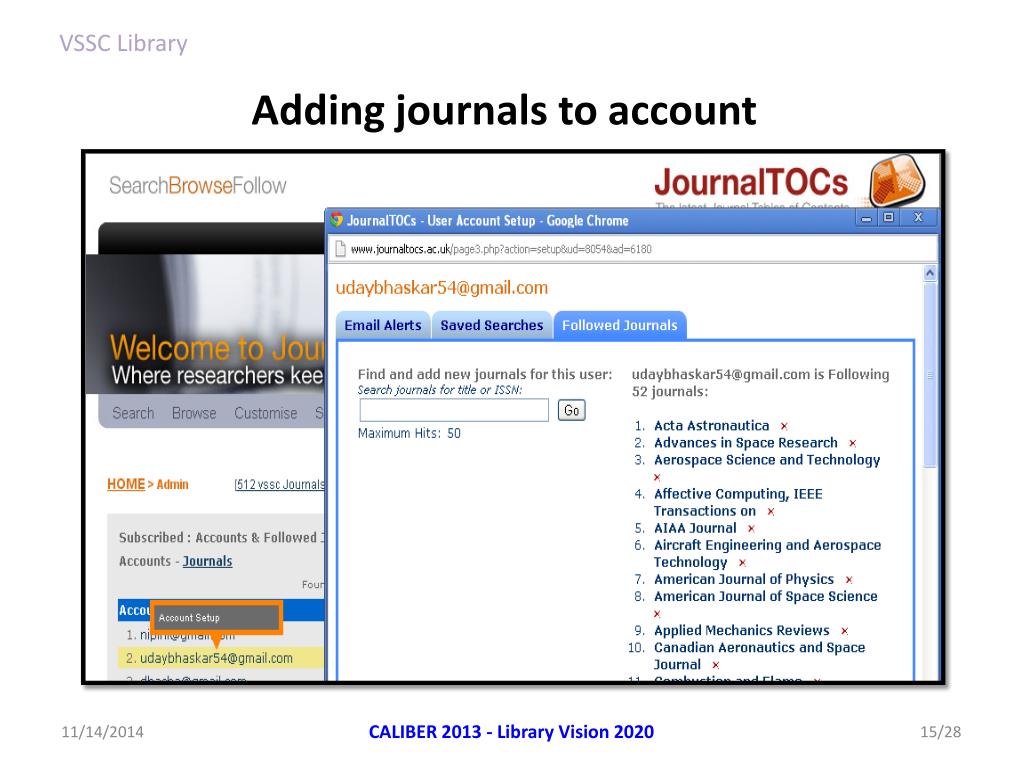Click the Chrome icon in popup title bar
This screenshot has width=1023, height=767.
[x=337, y=220]
